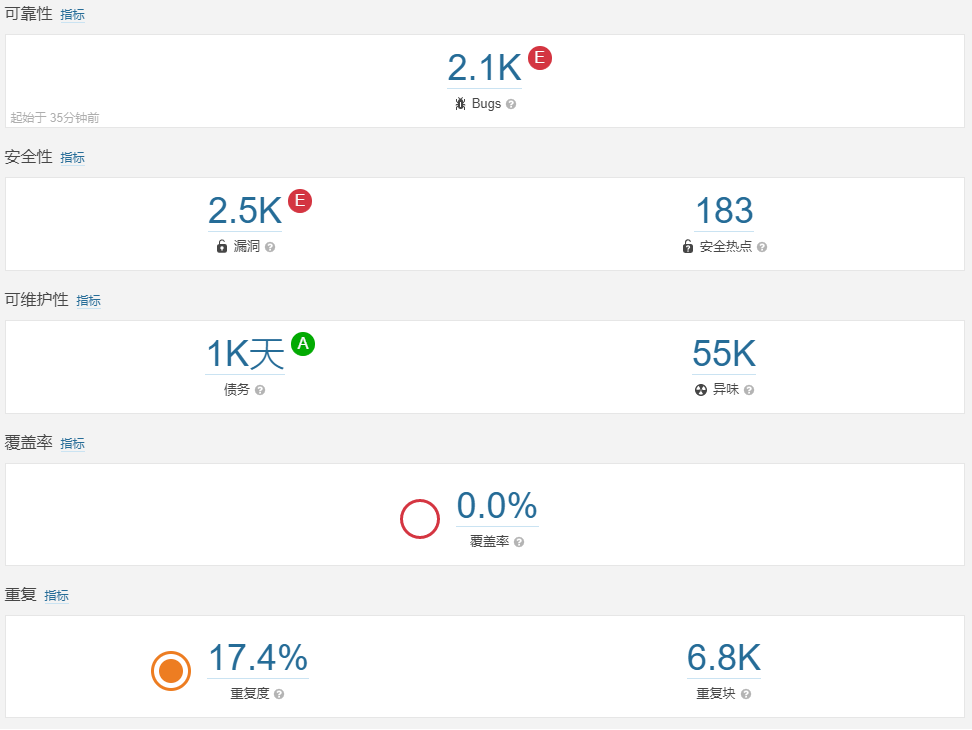Image resolution: width=972 pixels, height=730 pixels.
Task: Click the help icon next to 重复度
Action: pyautogui.click(x=279, y=694)
